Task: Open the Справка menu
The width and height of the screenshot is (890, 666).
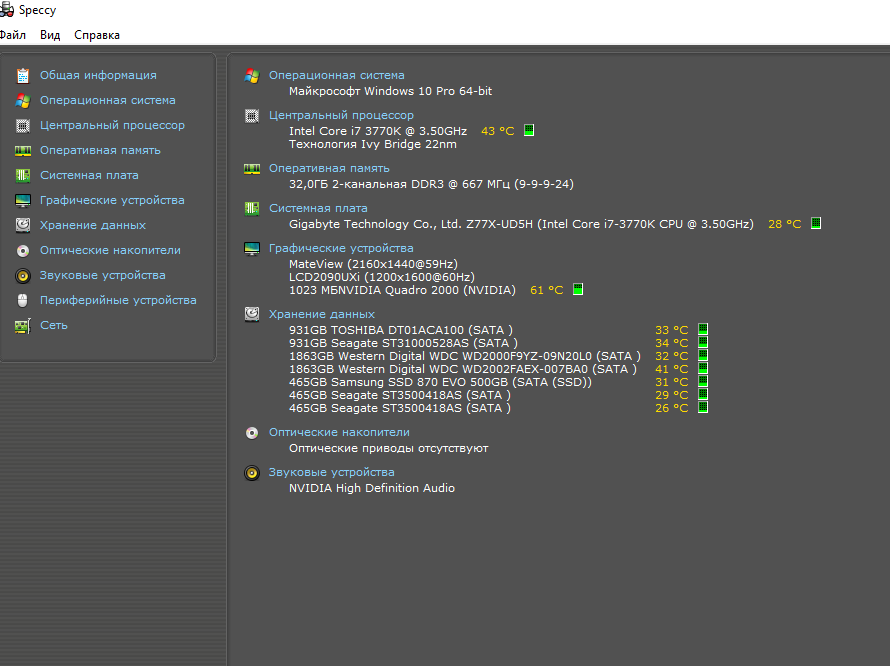Action: (97, 35)
